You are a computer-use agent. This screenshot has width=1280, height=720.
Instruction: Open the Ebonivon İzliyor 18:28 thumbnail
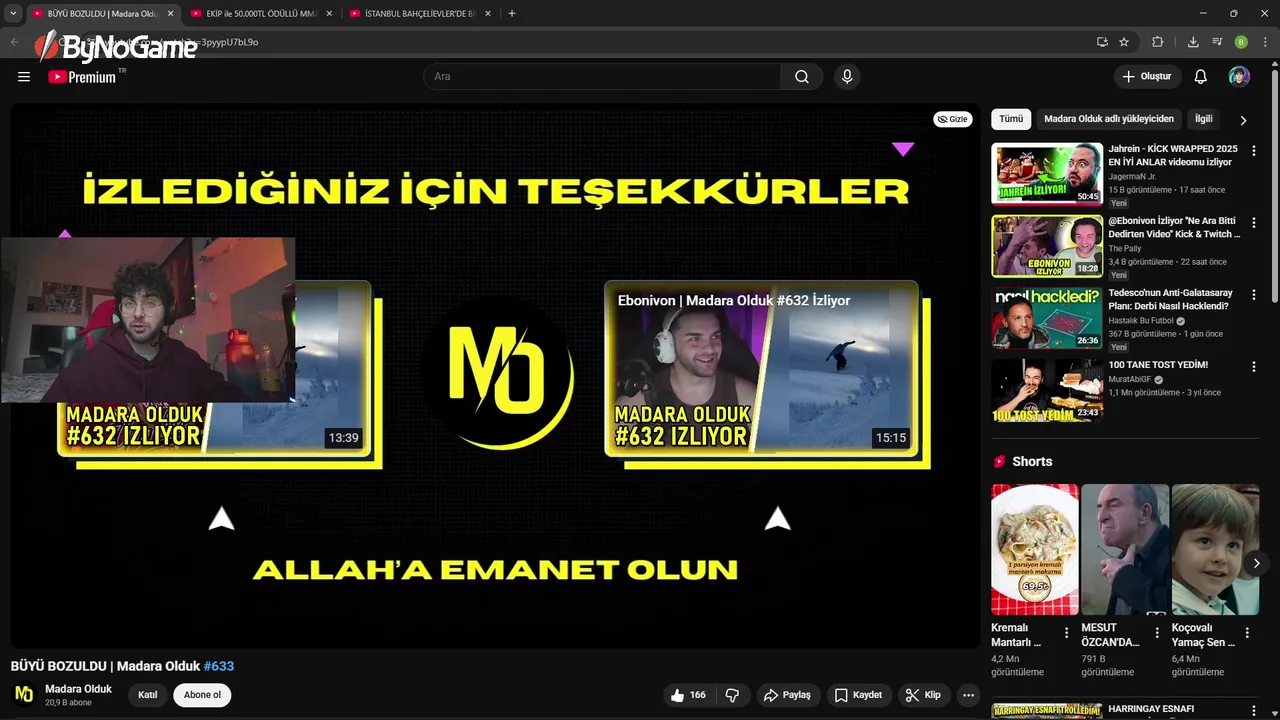pos(1047,246)
